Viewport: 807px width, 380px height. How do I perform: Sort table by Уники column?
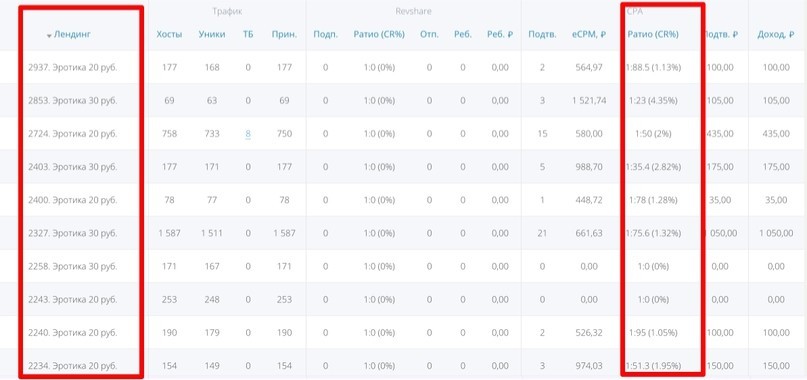pyautogui.click(x=212, y=35)
